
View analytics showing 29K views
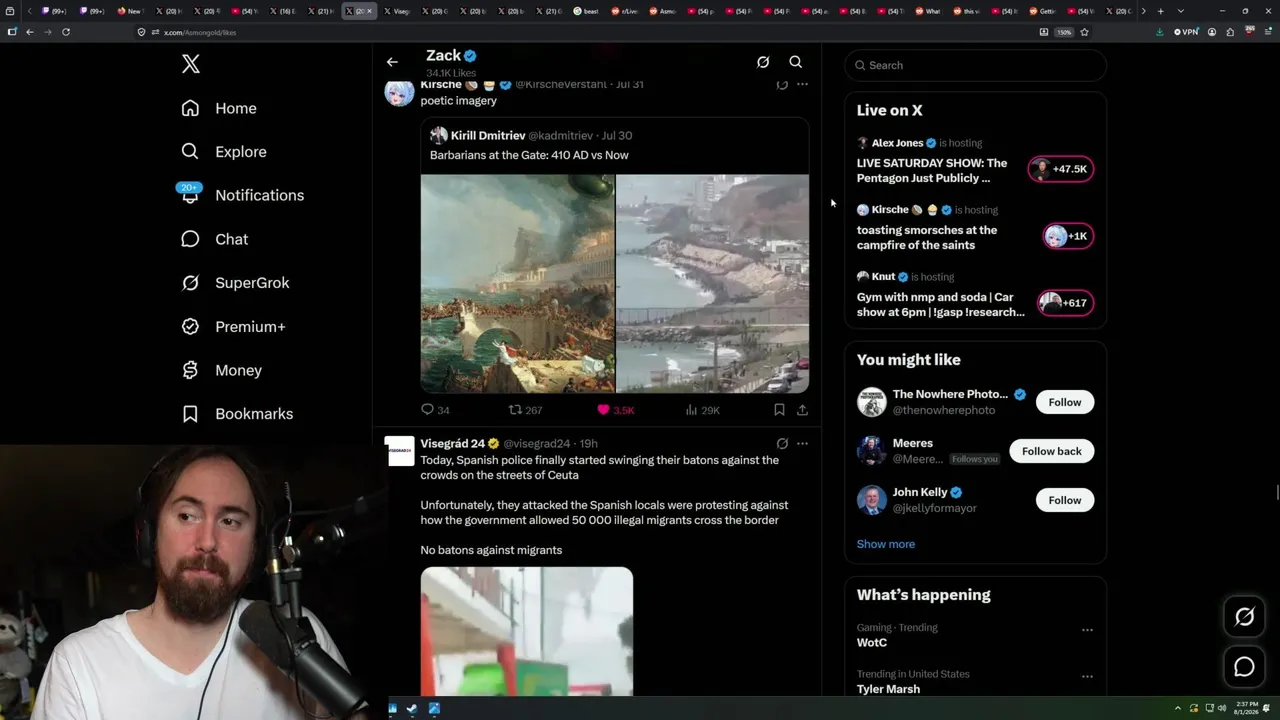pyautogui.click(x=702, y=410)
